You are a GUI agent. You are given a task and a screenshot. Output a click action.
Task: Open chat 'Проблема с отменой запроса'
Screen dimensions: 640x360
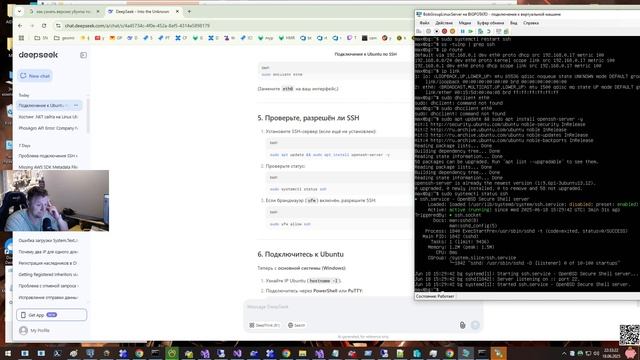pyautogui.click(x=48, y=286)
